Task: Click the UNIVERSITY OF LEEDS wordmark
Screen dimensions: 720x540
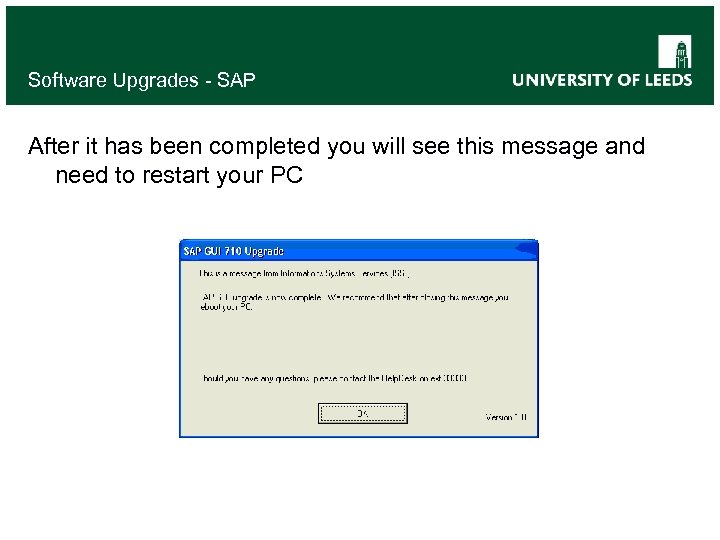Action: tap(602, 80)
